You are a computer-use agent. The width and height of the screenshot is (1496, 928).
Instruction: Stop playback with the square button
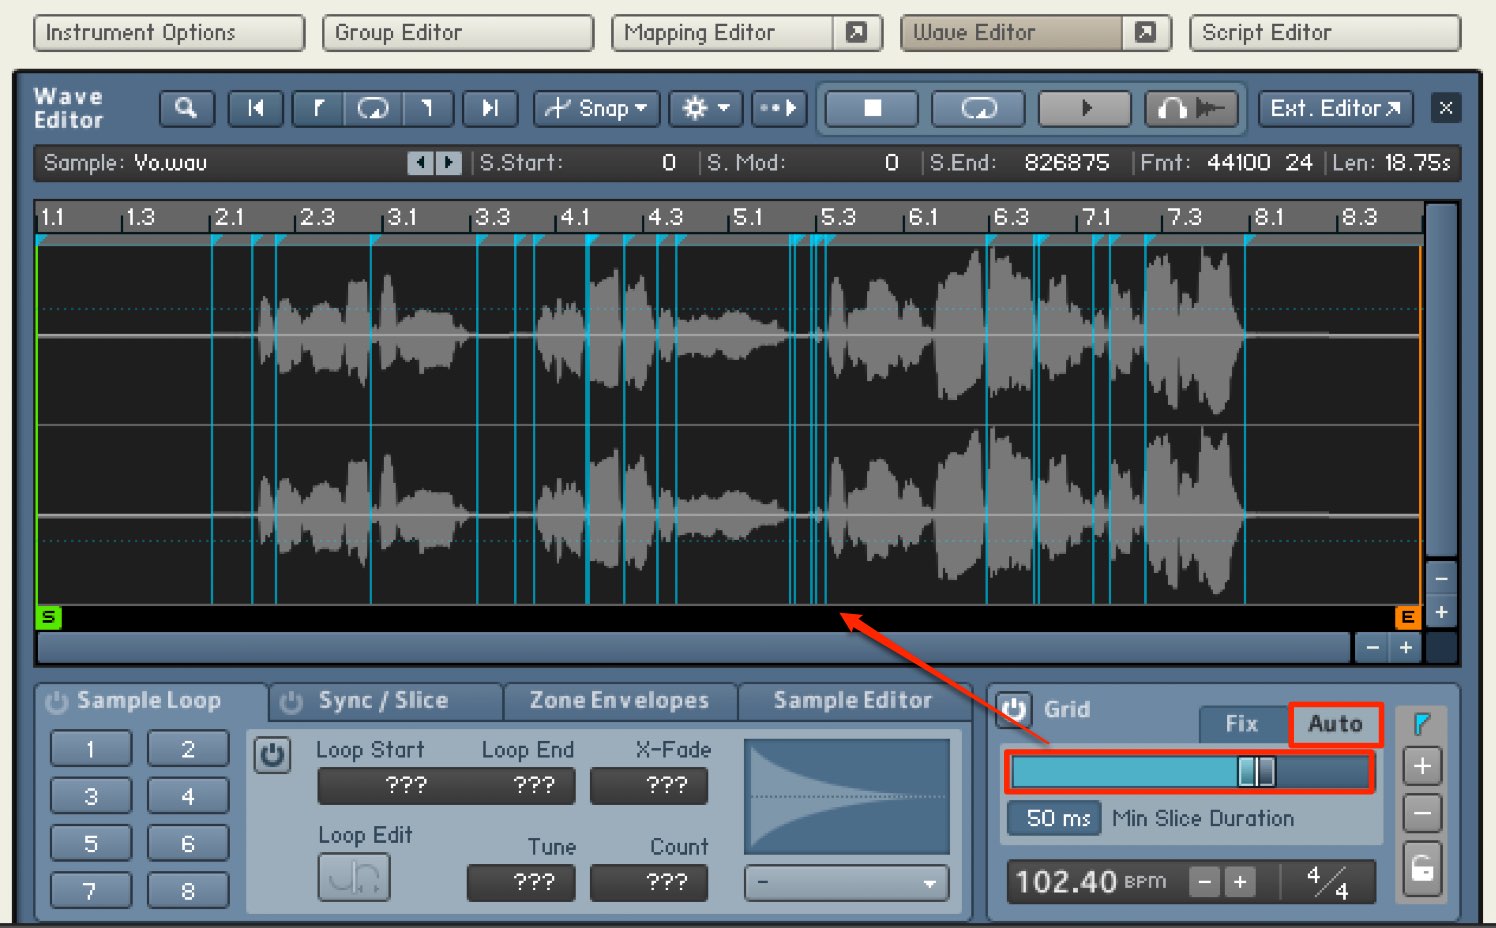pos(873,108)
